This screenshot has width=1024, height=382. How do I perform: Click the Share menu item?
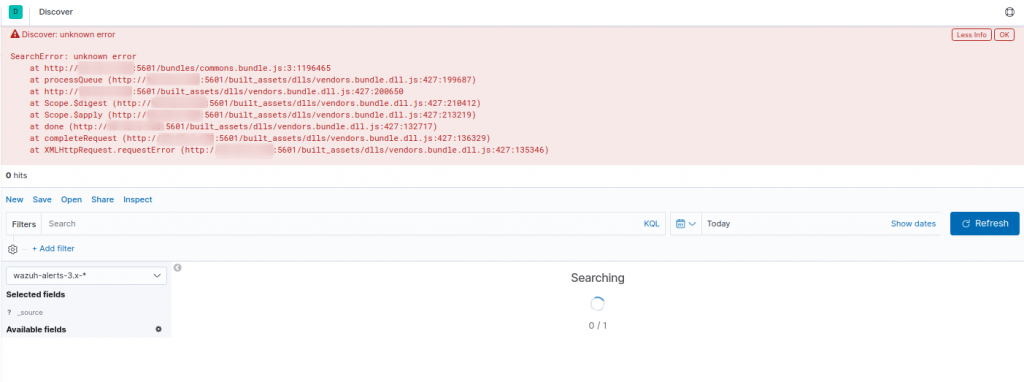[103, 200]
